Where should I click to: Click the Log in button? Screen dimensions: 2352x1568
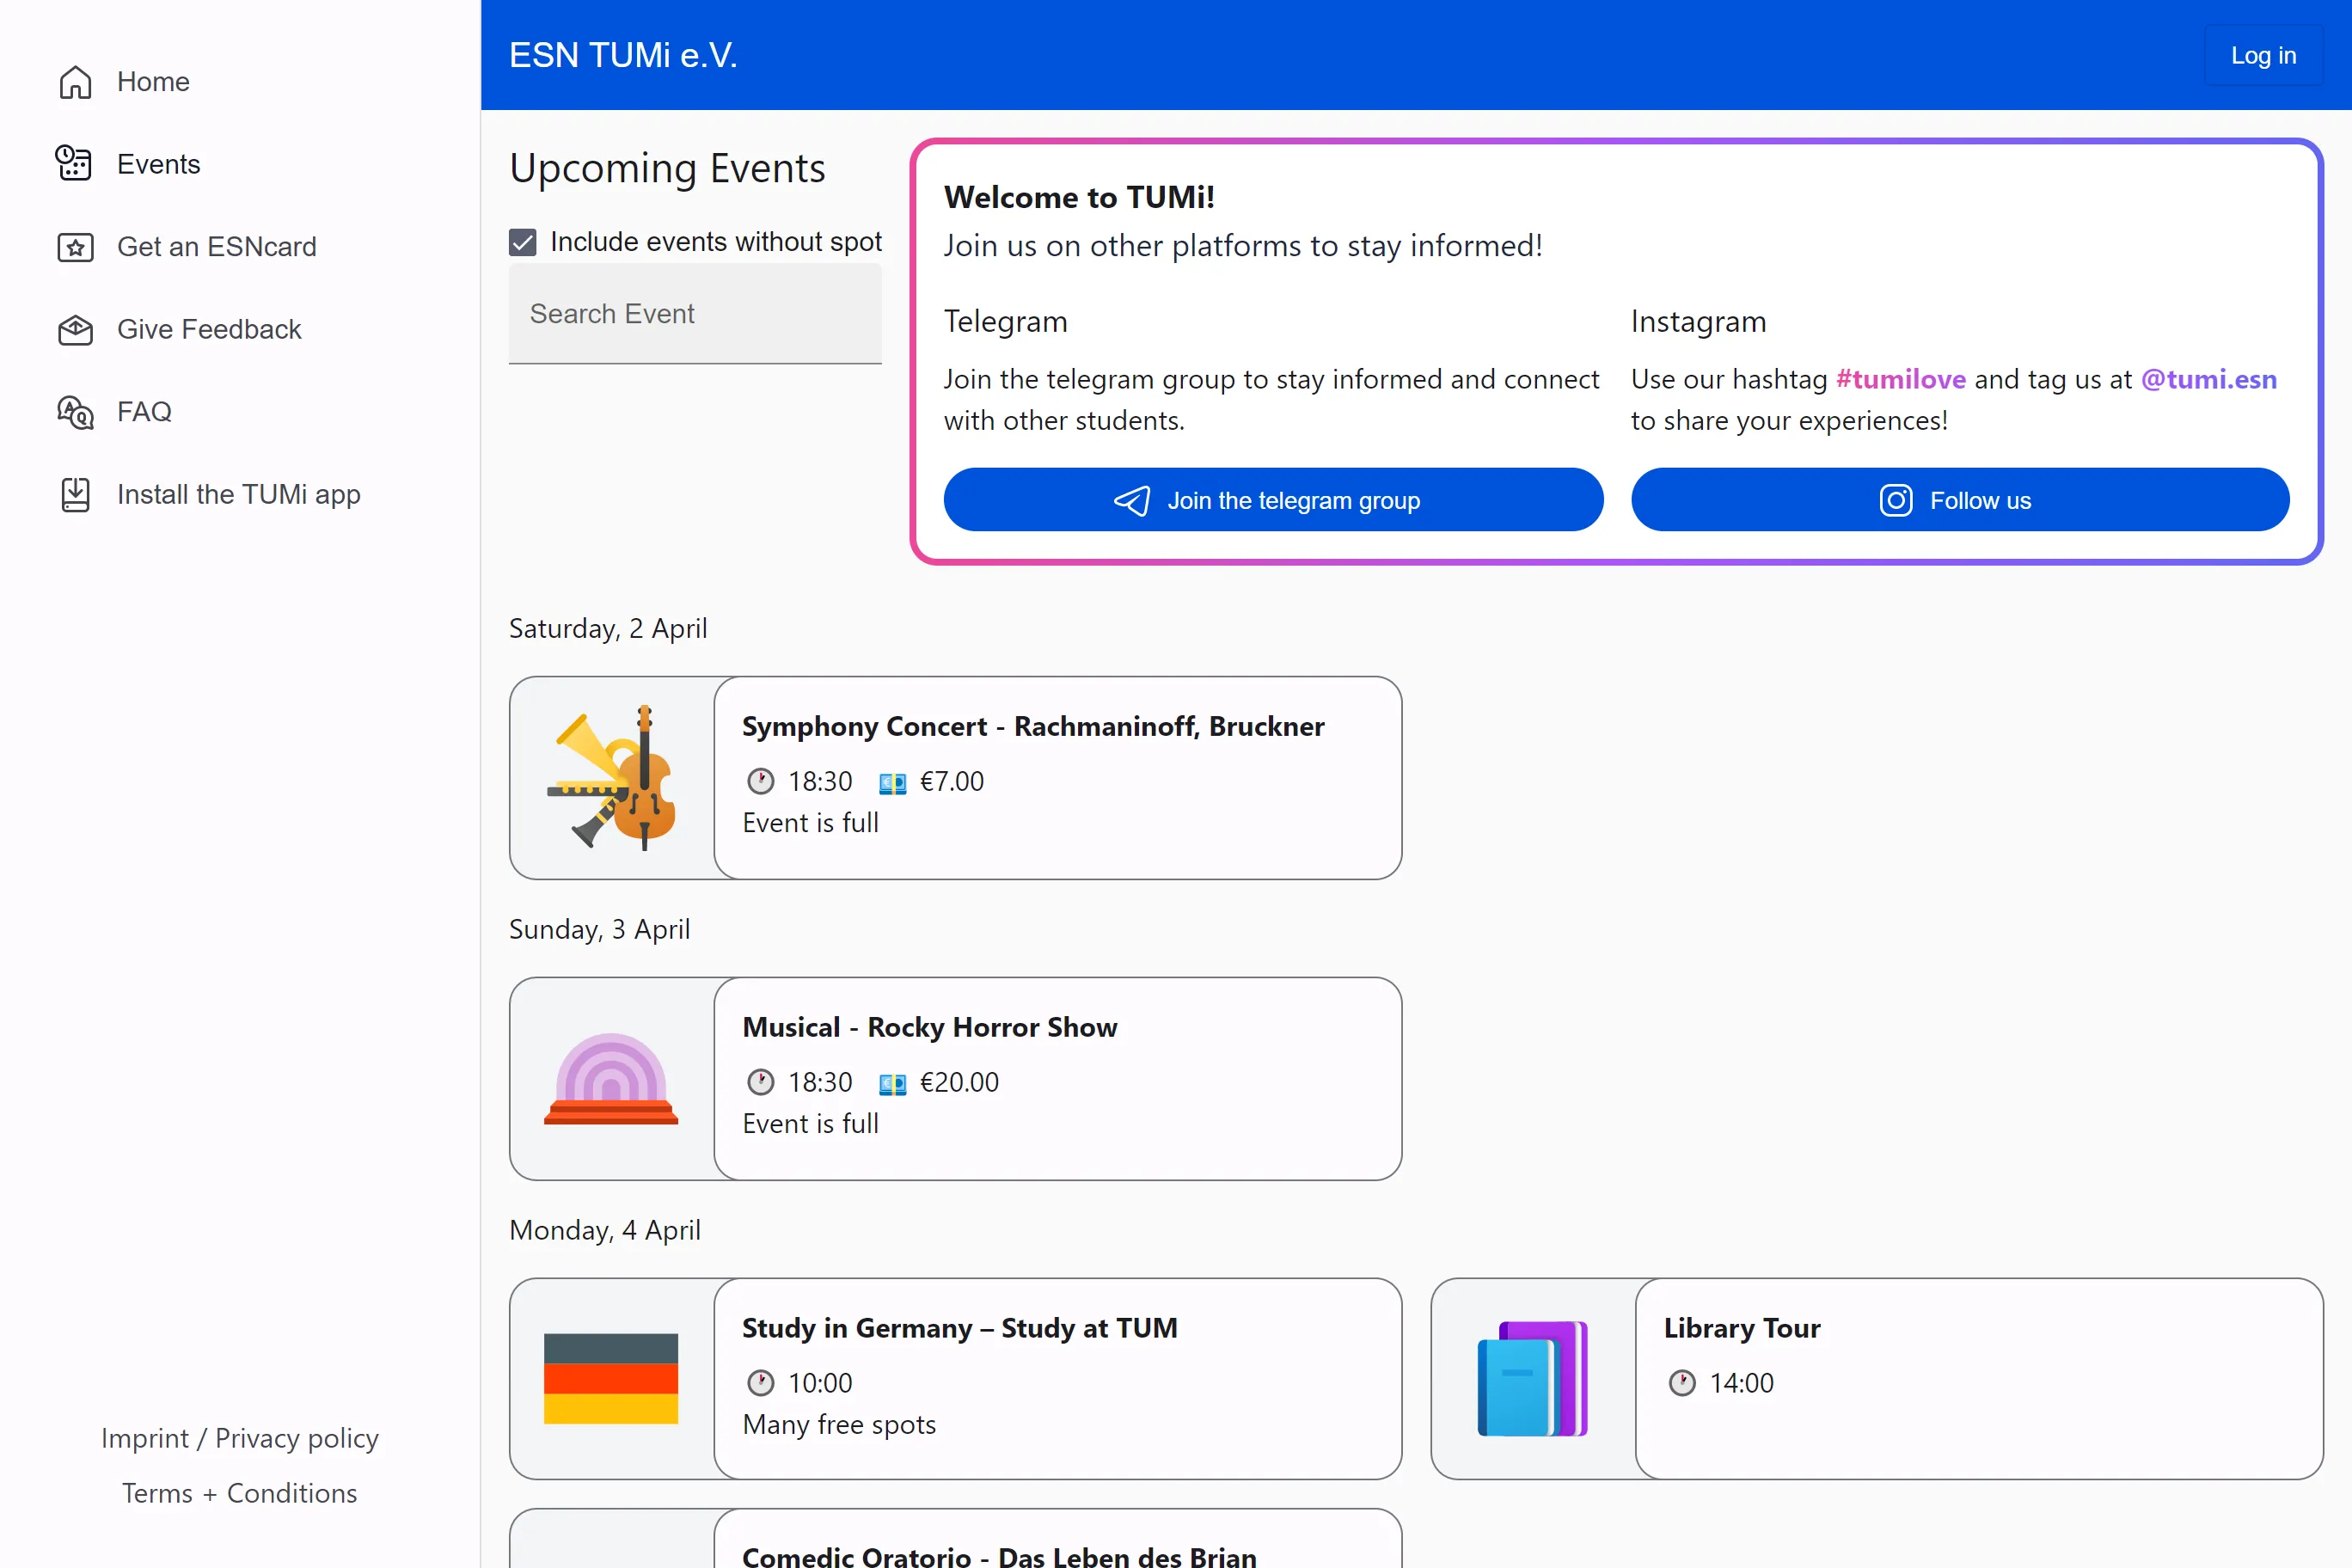2263,55
